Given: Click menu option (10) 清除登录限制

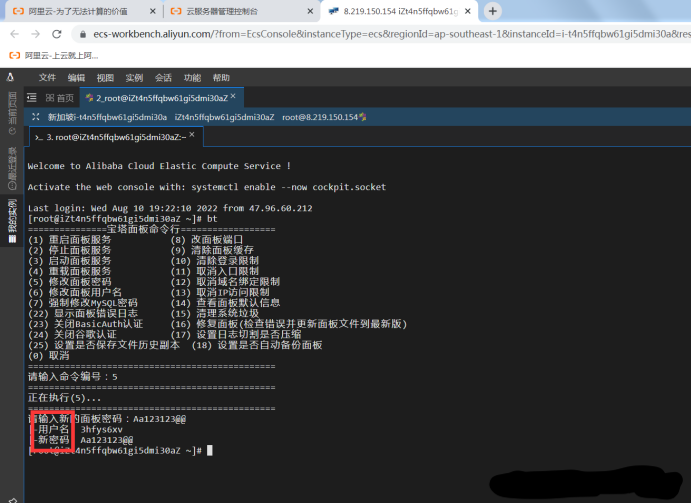Looking at the screenshot, I should coord(215,261).
